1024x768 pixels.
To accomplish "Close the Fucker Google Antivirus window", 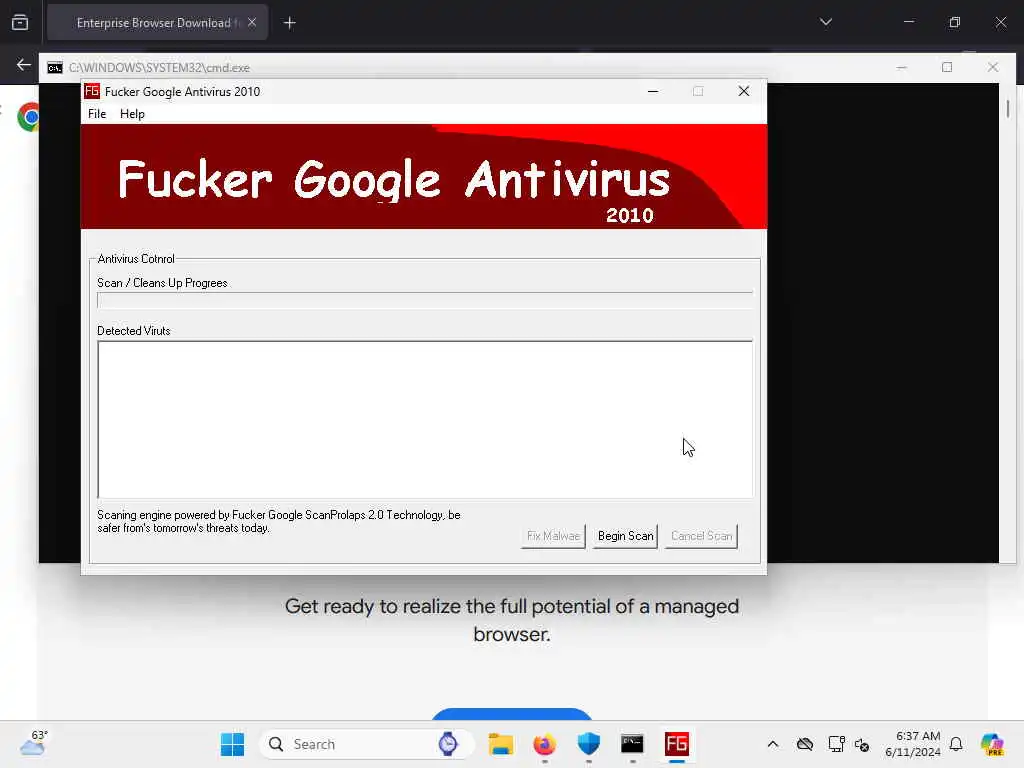I will point(743,91).
